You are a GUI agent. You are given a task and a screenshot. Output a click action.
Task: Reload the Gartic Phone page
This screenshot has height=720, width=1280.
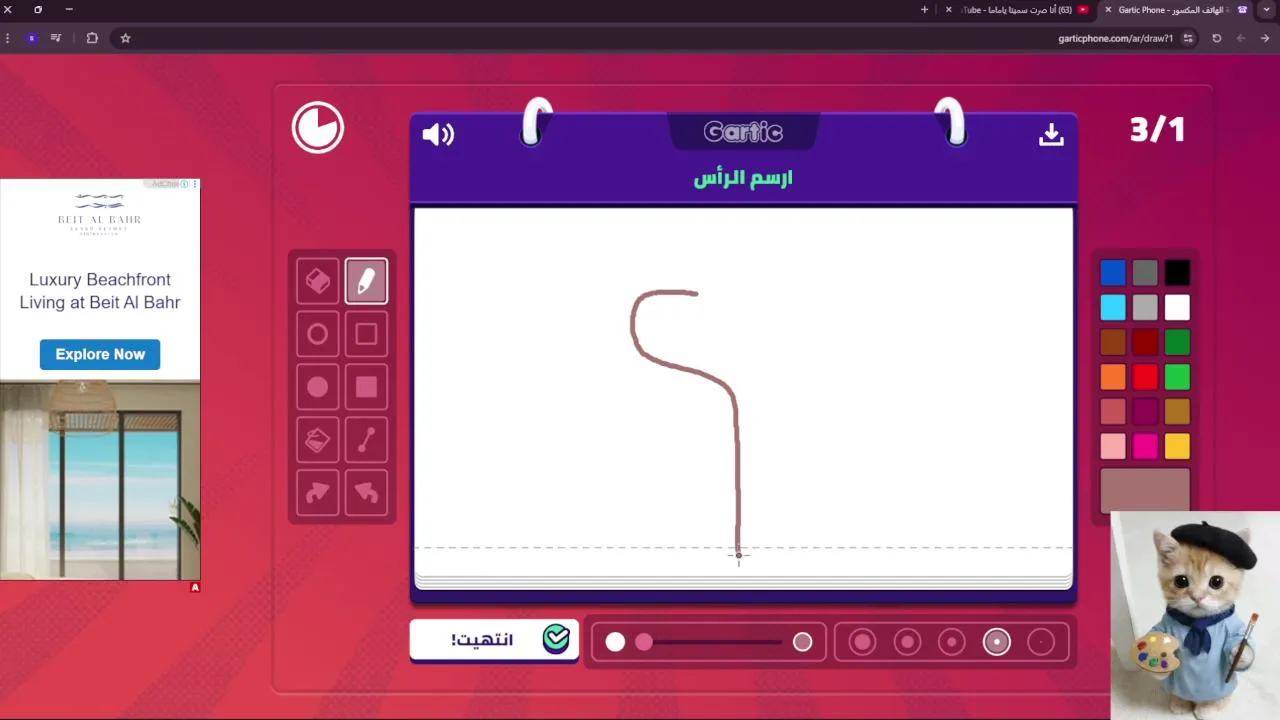[x=1217, y=38]
